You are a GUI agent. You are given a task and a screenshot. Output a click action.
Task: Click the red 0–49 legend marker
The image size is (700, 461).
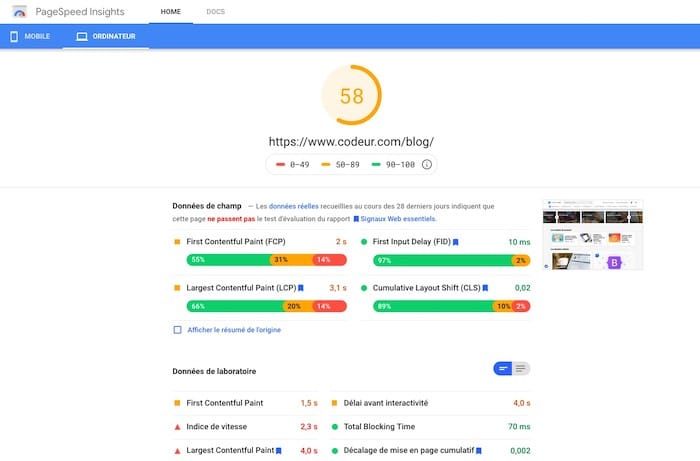280,164
